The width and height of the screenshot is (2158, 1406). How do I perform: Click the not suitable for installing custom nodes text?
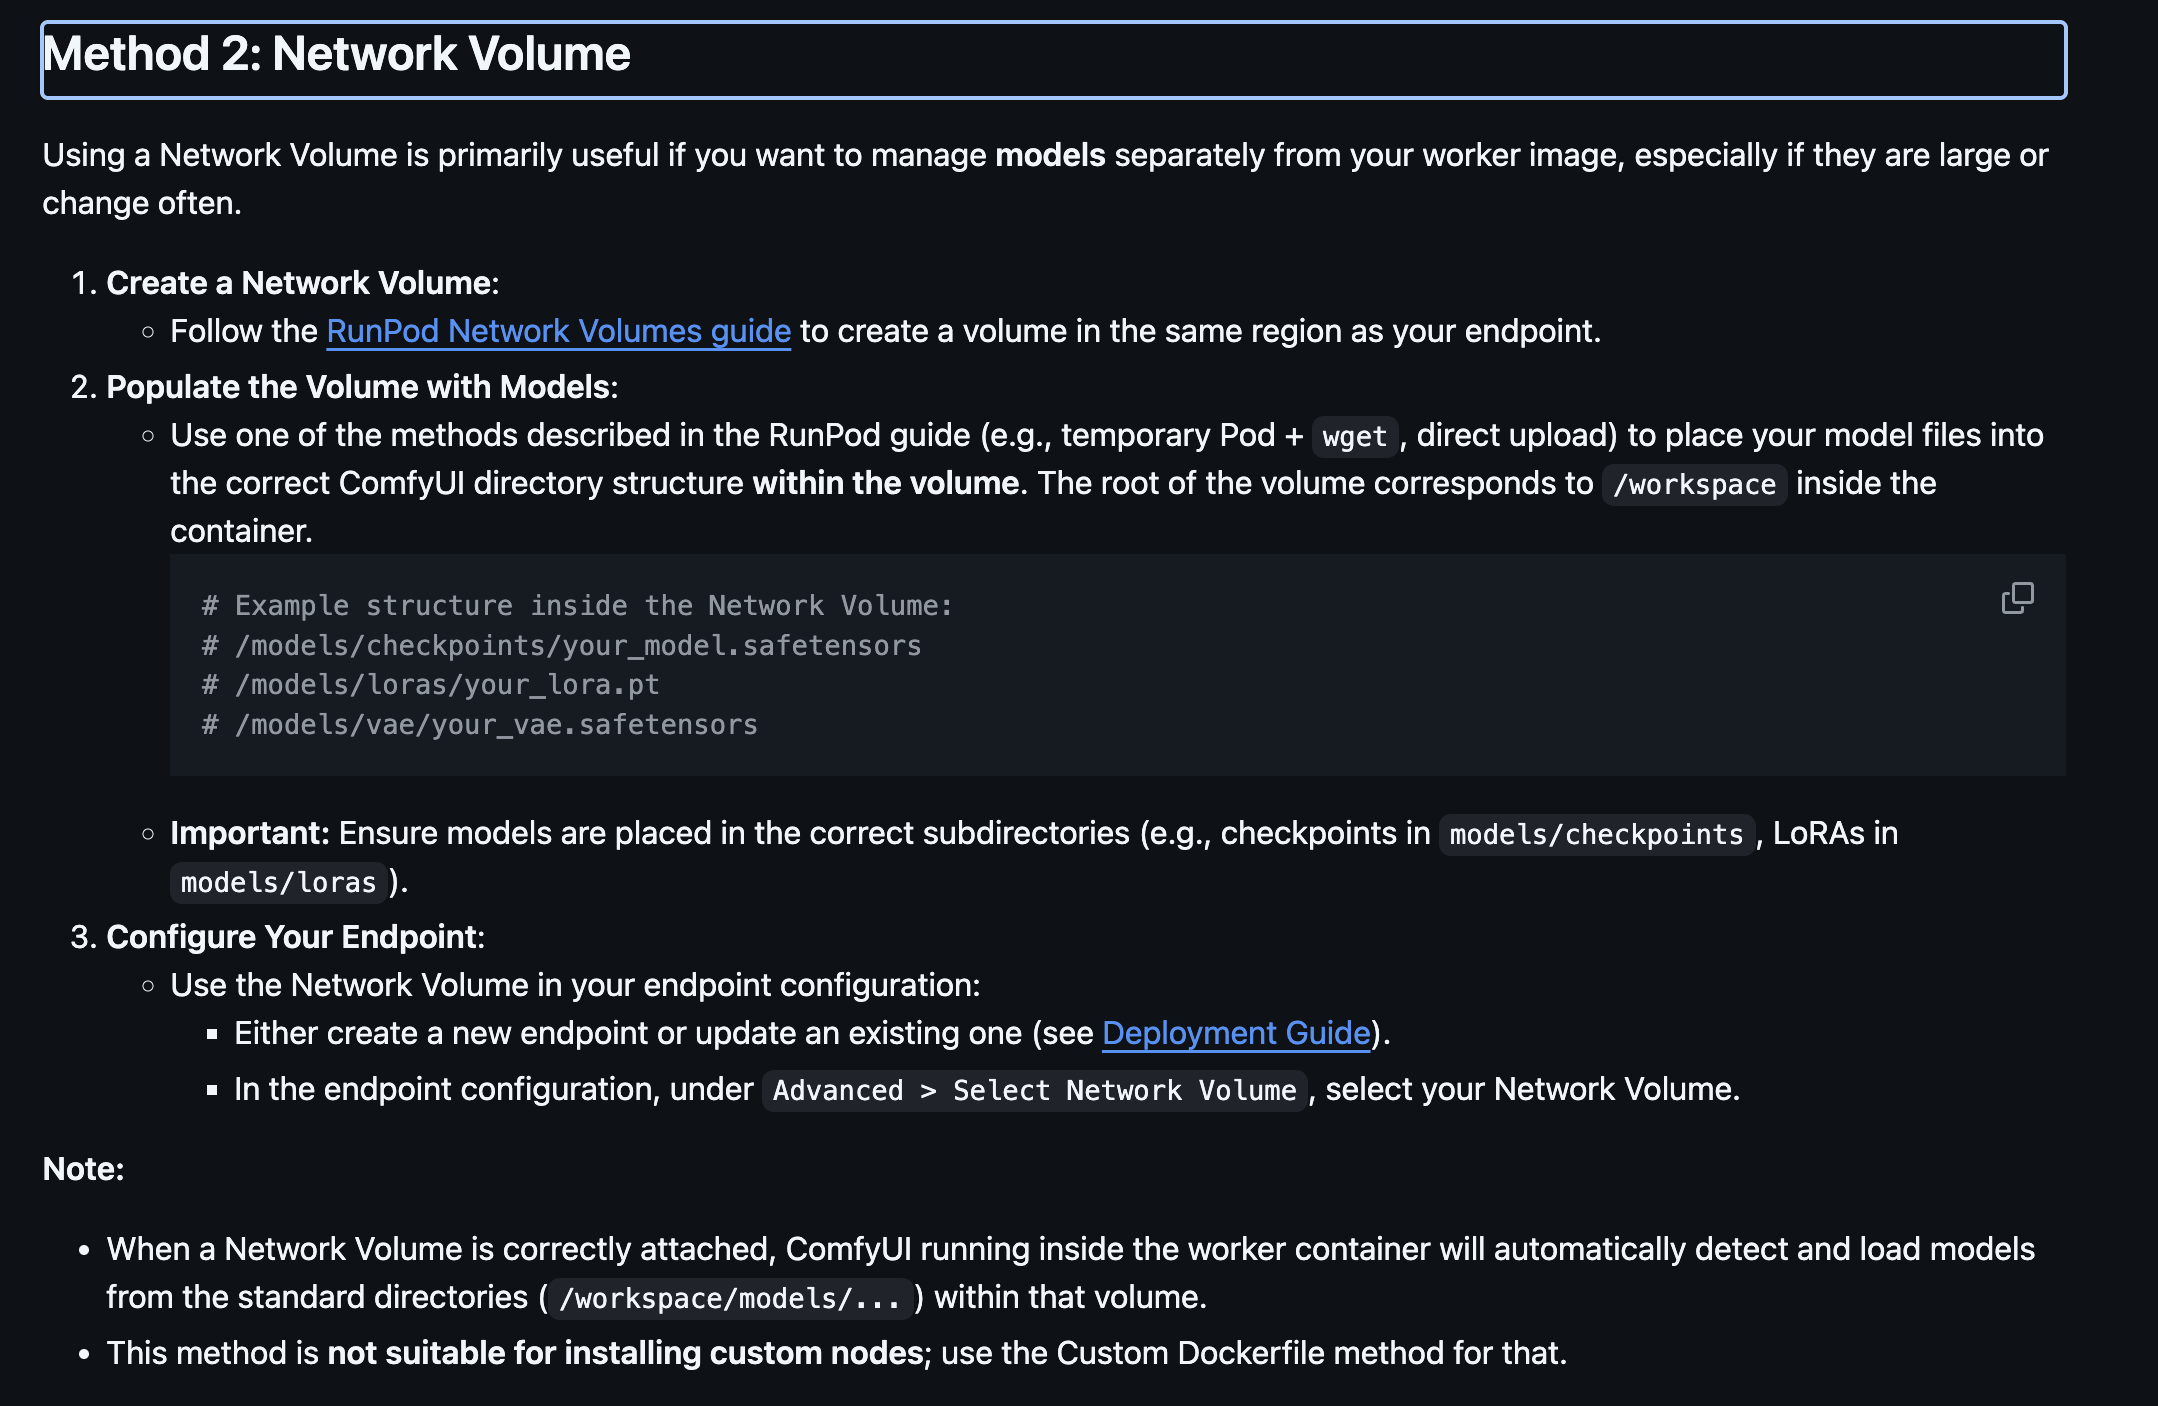(625, 1353)
